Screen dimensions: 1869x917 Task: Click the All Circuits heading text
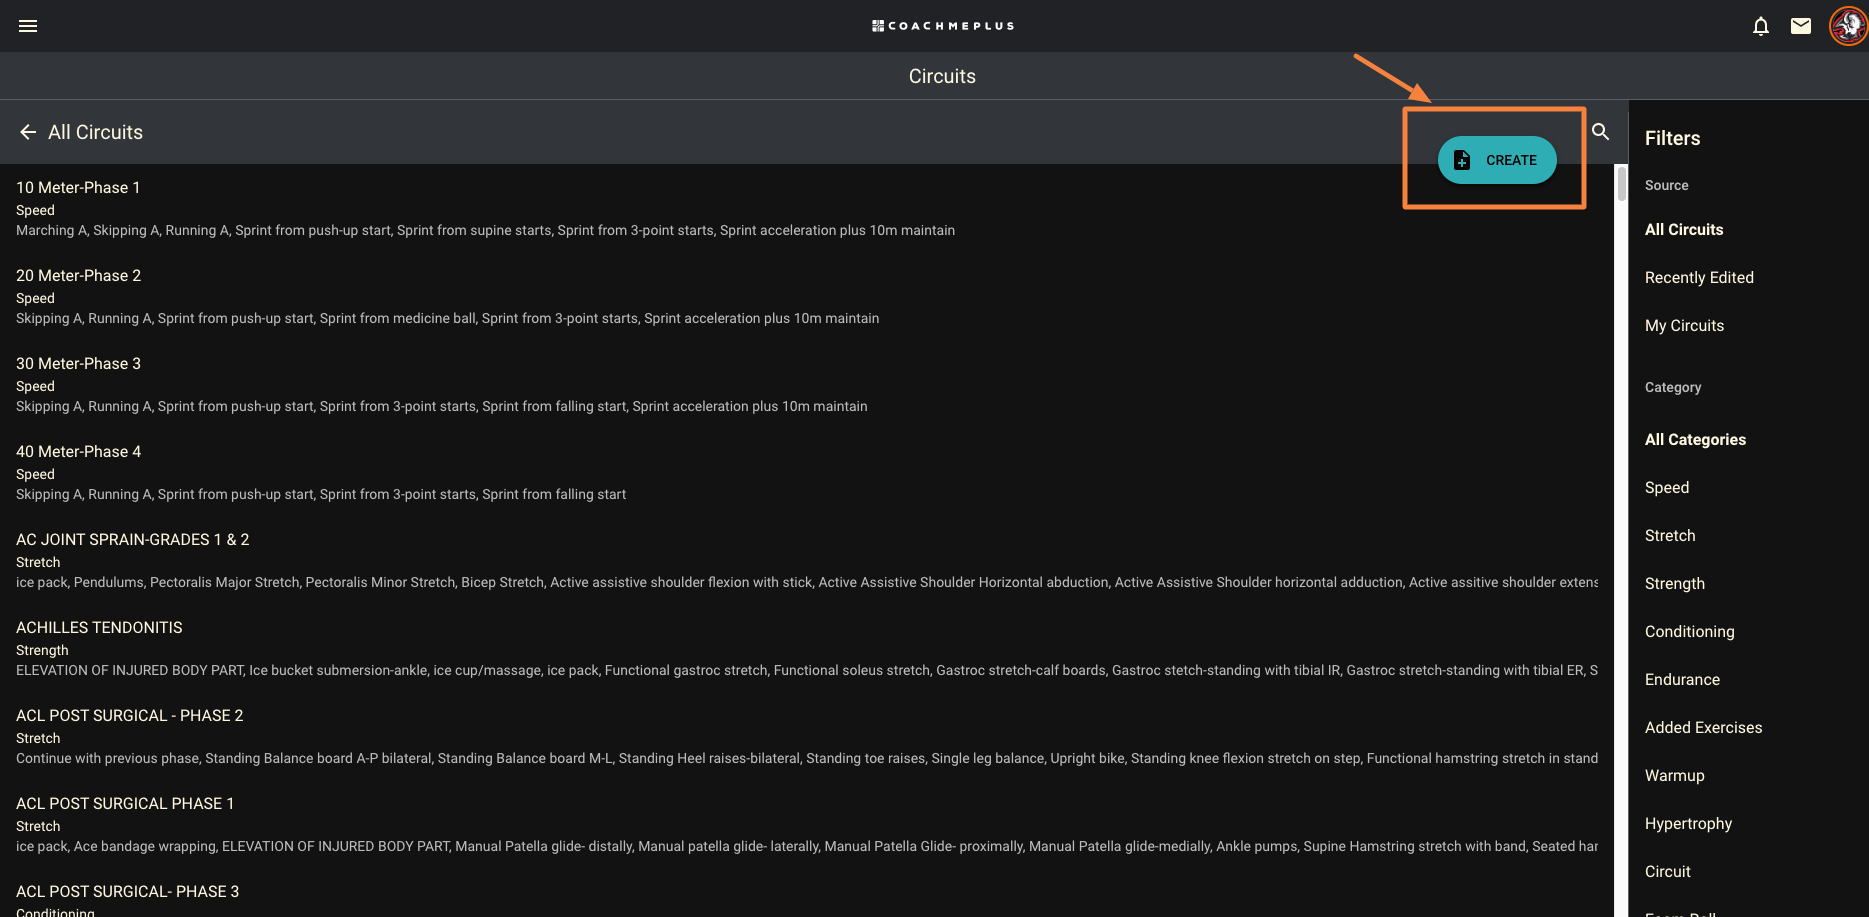[95, 132]
